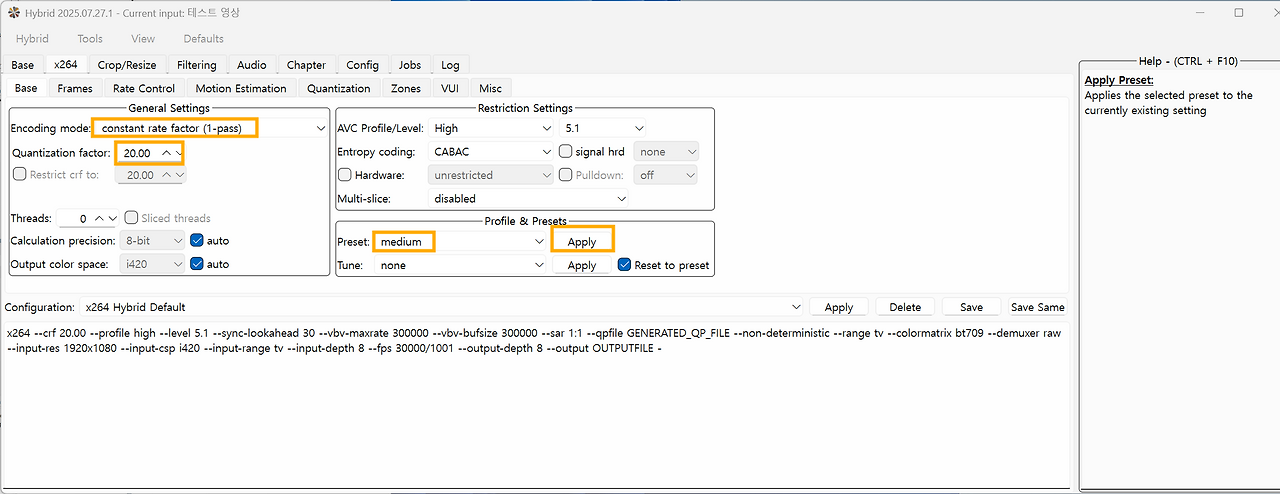Click the Restrict crf value spinner
Image resolution: width=1280 pixels, height=494 pixels.
tap(151, 175)
